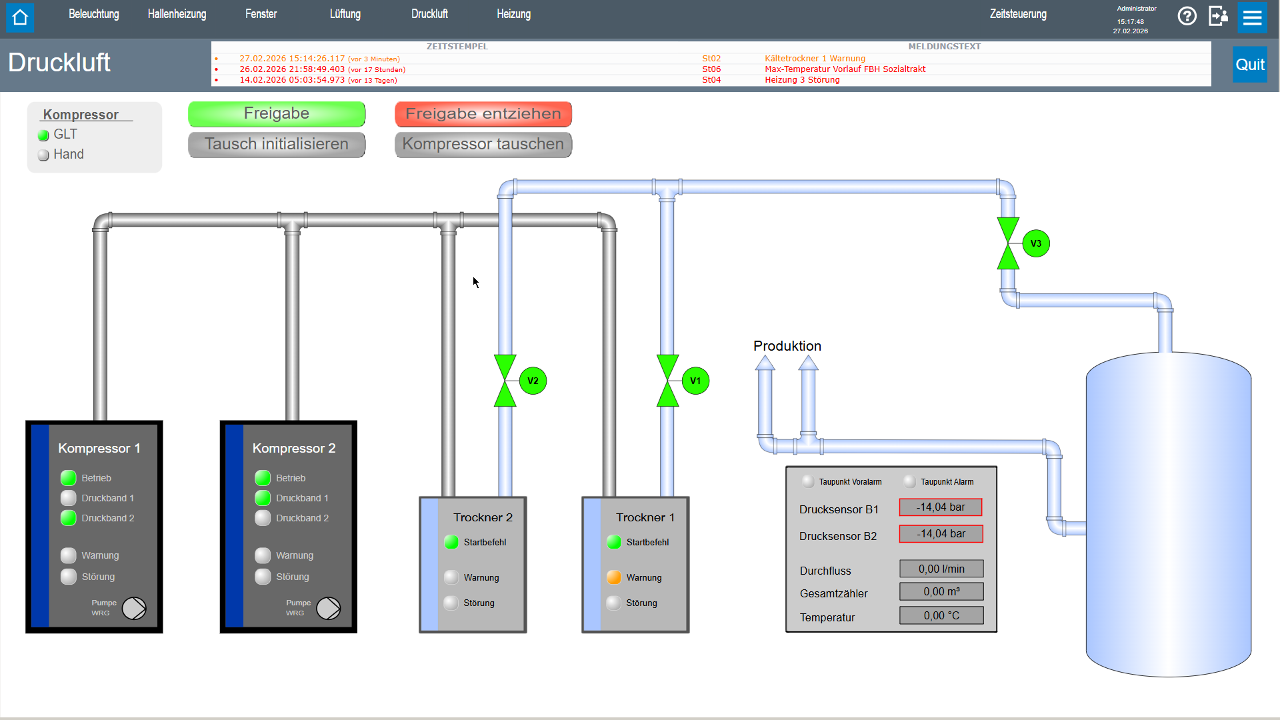Open the Beleuchtung menu
Viewport: 1280px width, 720px height.
94,15
